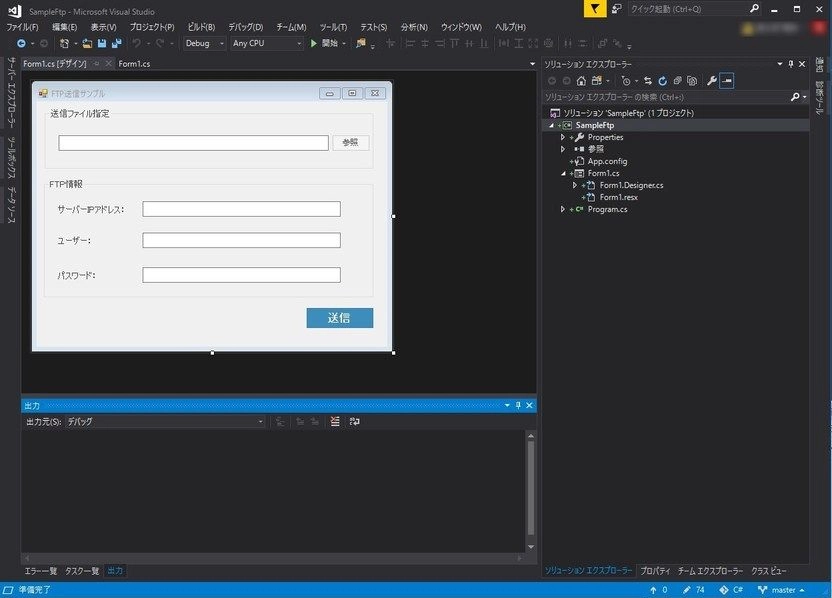Screen dimensions: 832x598
Task: Collapse the SampleFtp project node
Action: pyautogui.click(x=551, y=125)
